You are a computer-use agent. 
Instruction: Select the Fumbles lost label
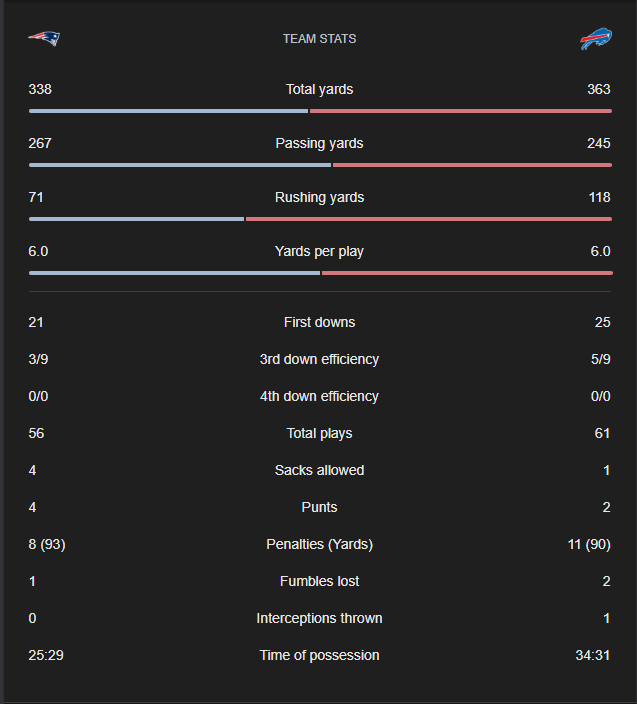click(x=319, y=581)
